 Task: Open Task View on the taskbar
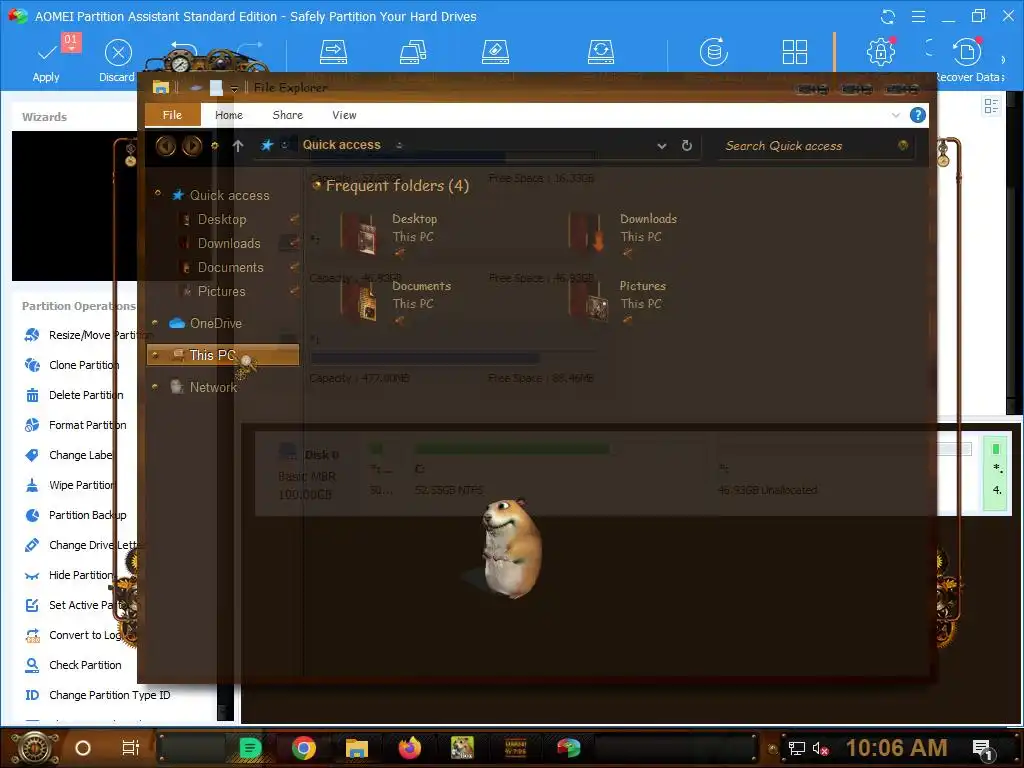click(131, 748)
